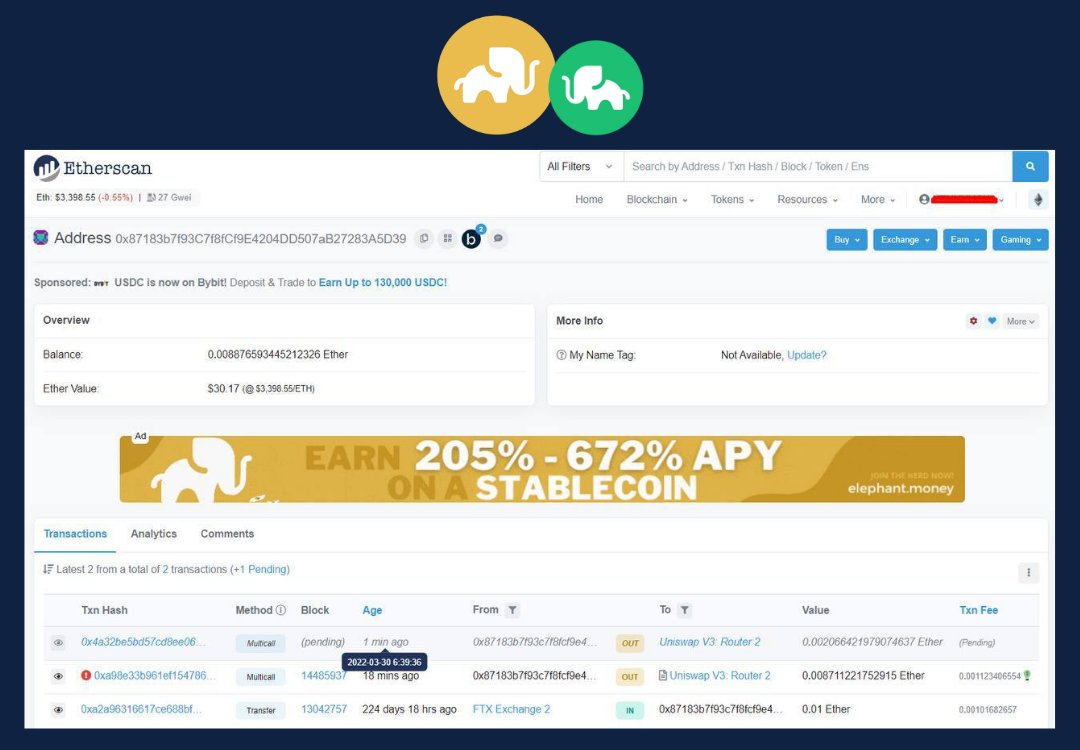
Task: Open block 14485937
Action: 324,676
